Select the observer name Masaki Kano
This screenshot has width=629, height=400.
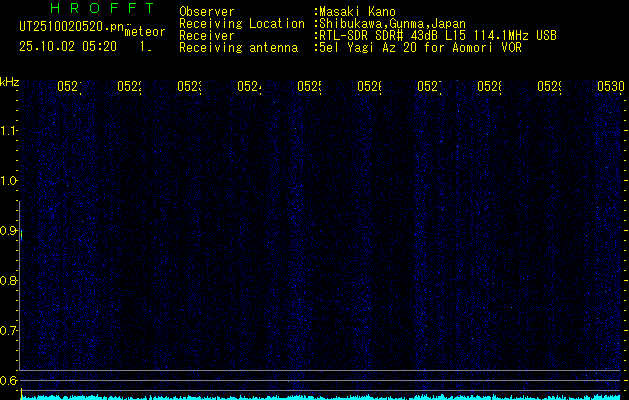(357, 12)
